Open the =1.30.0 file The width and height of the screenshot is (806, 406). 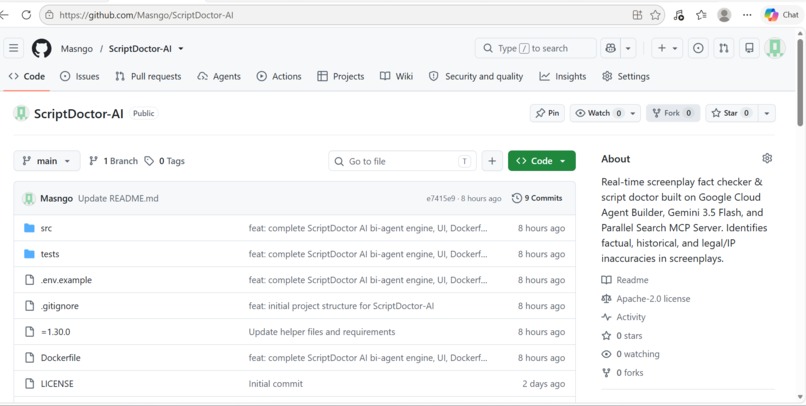56,332
